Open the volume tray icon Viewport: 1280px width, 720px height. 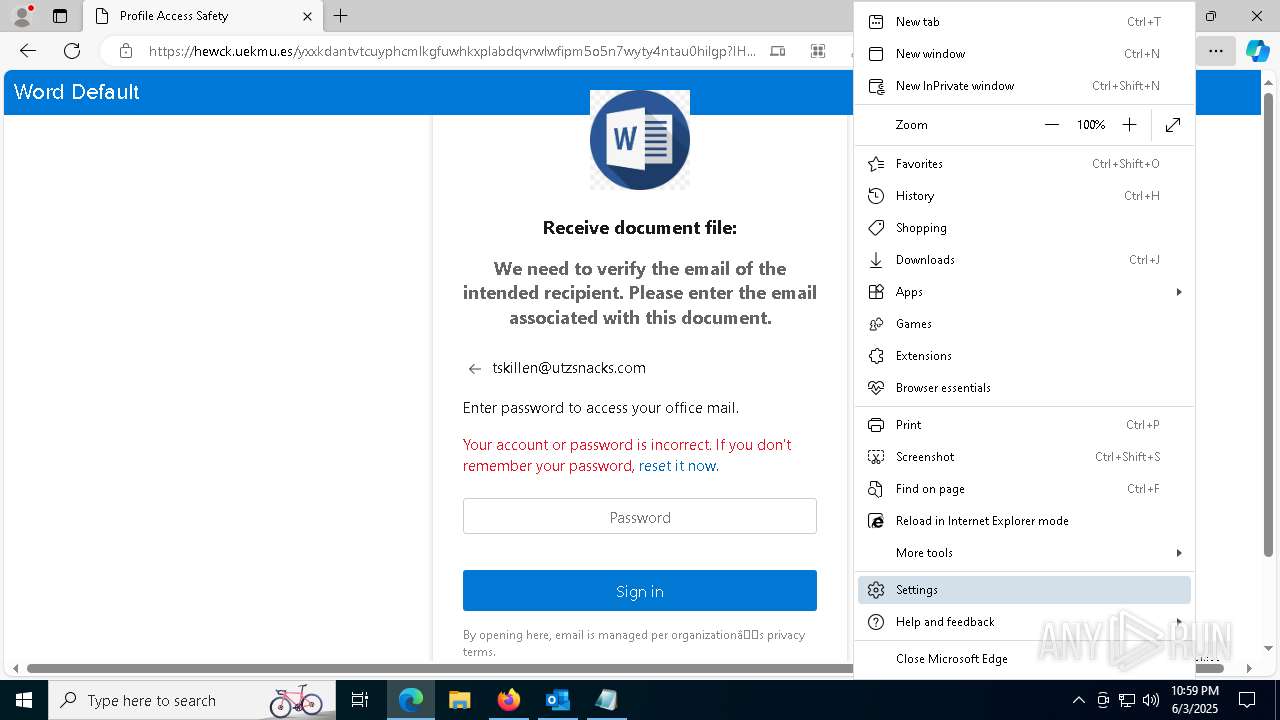click(1151, 700)
